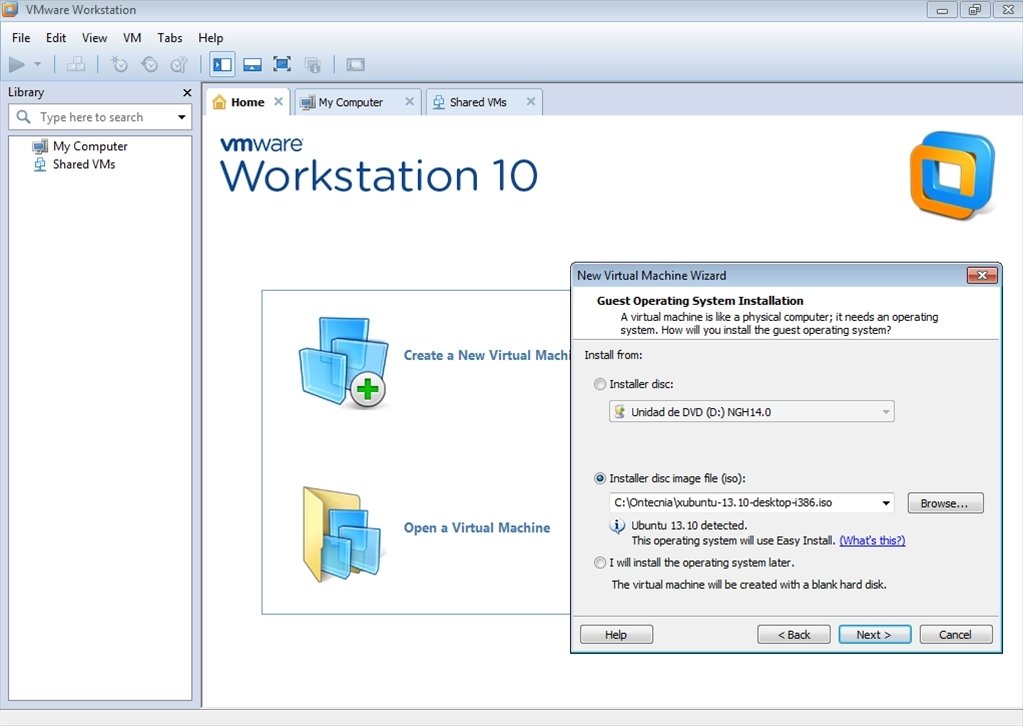Open the snapshot manager toolbar icon
This screenshot has width=1023, height=726.
click(179, 64)
